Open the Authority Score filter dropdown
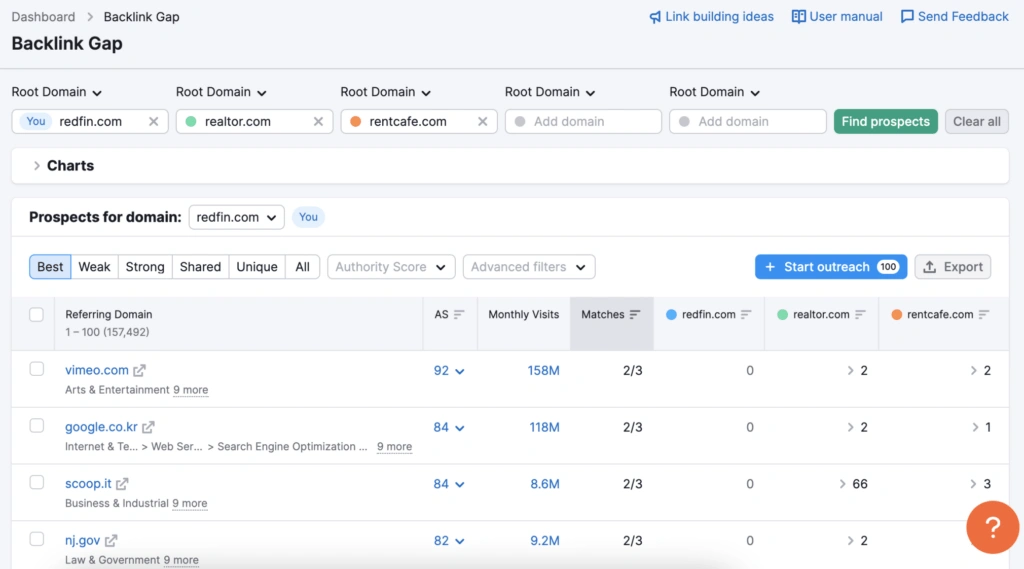The height and width of the screenshot is (569, 1024). (x=391, y=267)
